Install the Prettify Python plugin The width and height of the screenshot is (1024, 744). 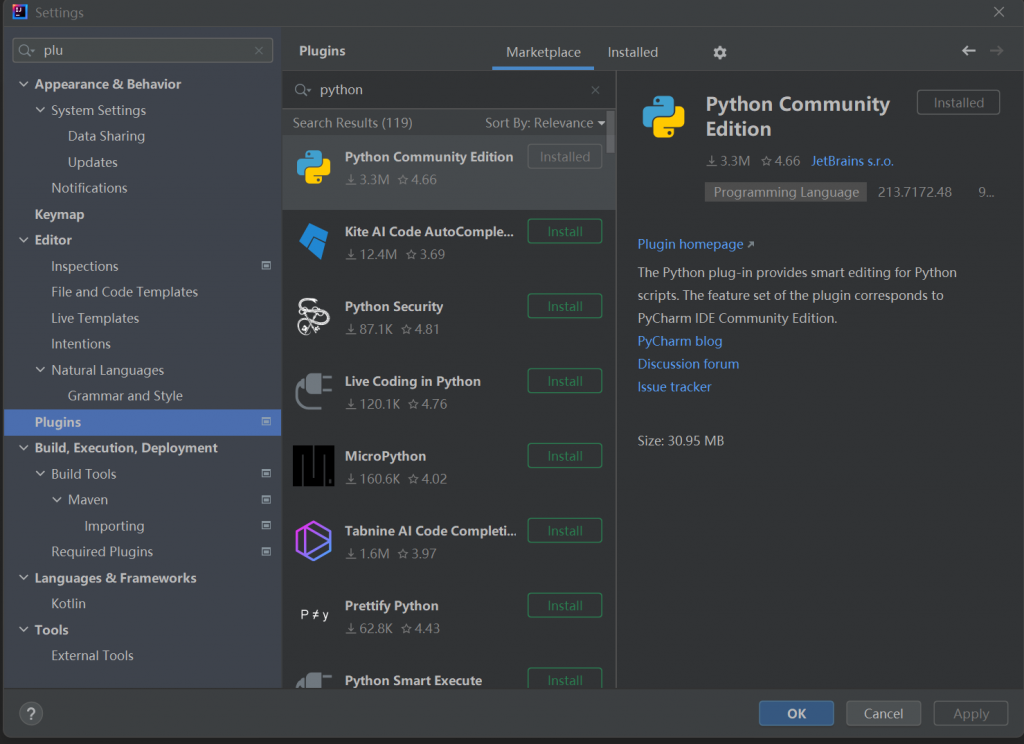click(x=564, y=606)
